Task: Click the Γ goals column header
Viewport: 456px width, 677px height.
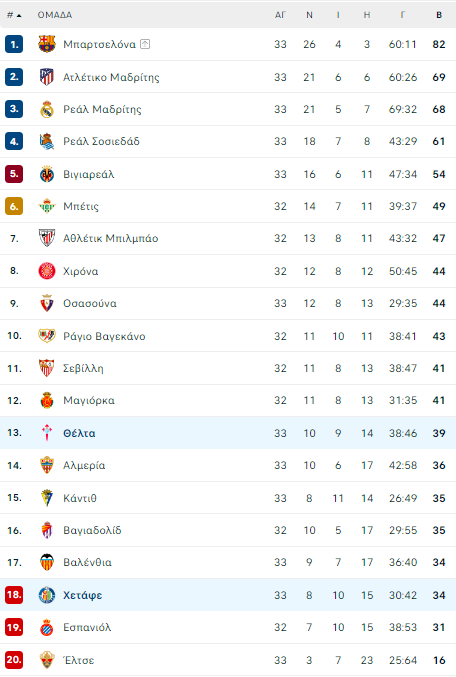Action: pyautogui.click(x=402, y=15)
